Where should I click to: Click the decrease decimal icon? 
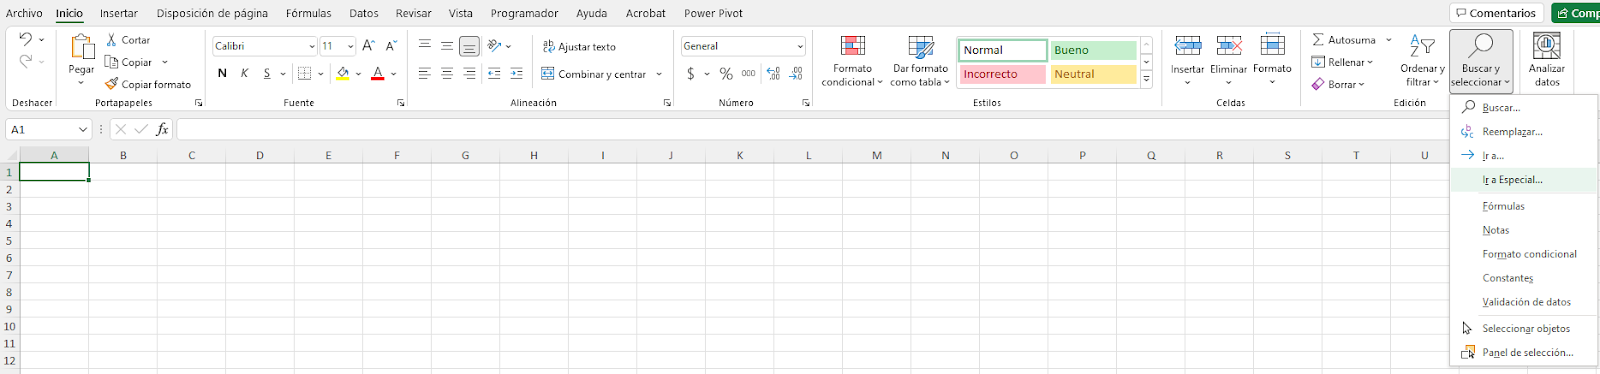click(x=795, y=73)
